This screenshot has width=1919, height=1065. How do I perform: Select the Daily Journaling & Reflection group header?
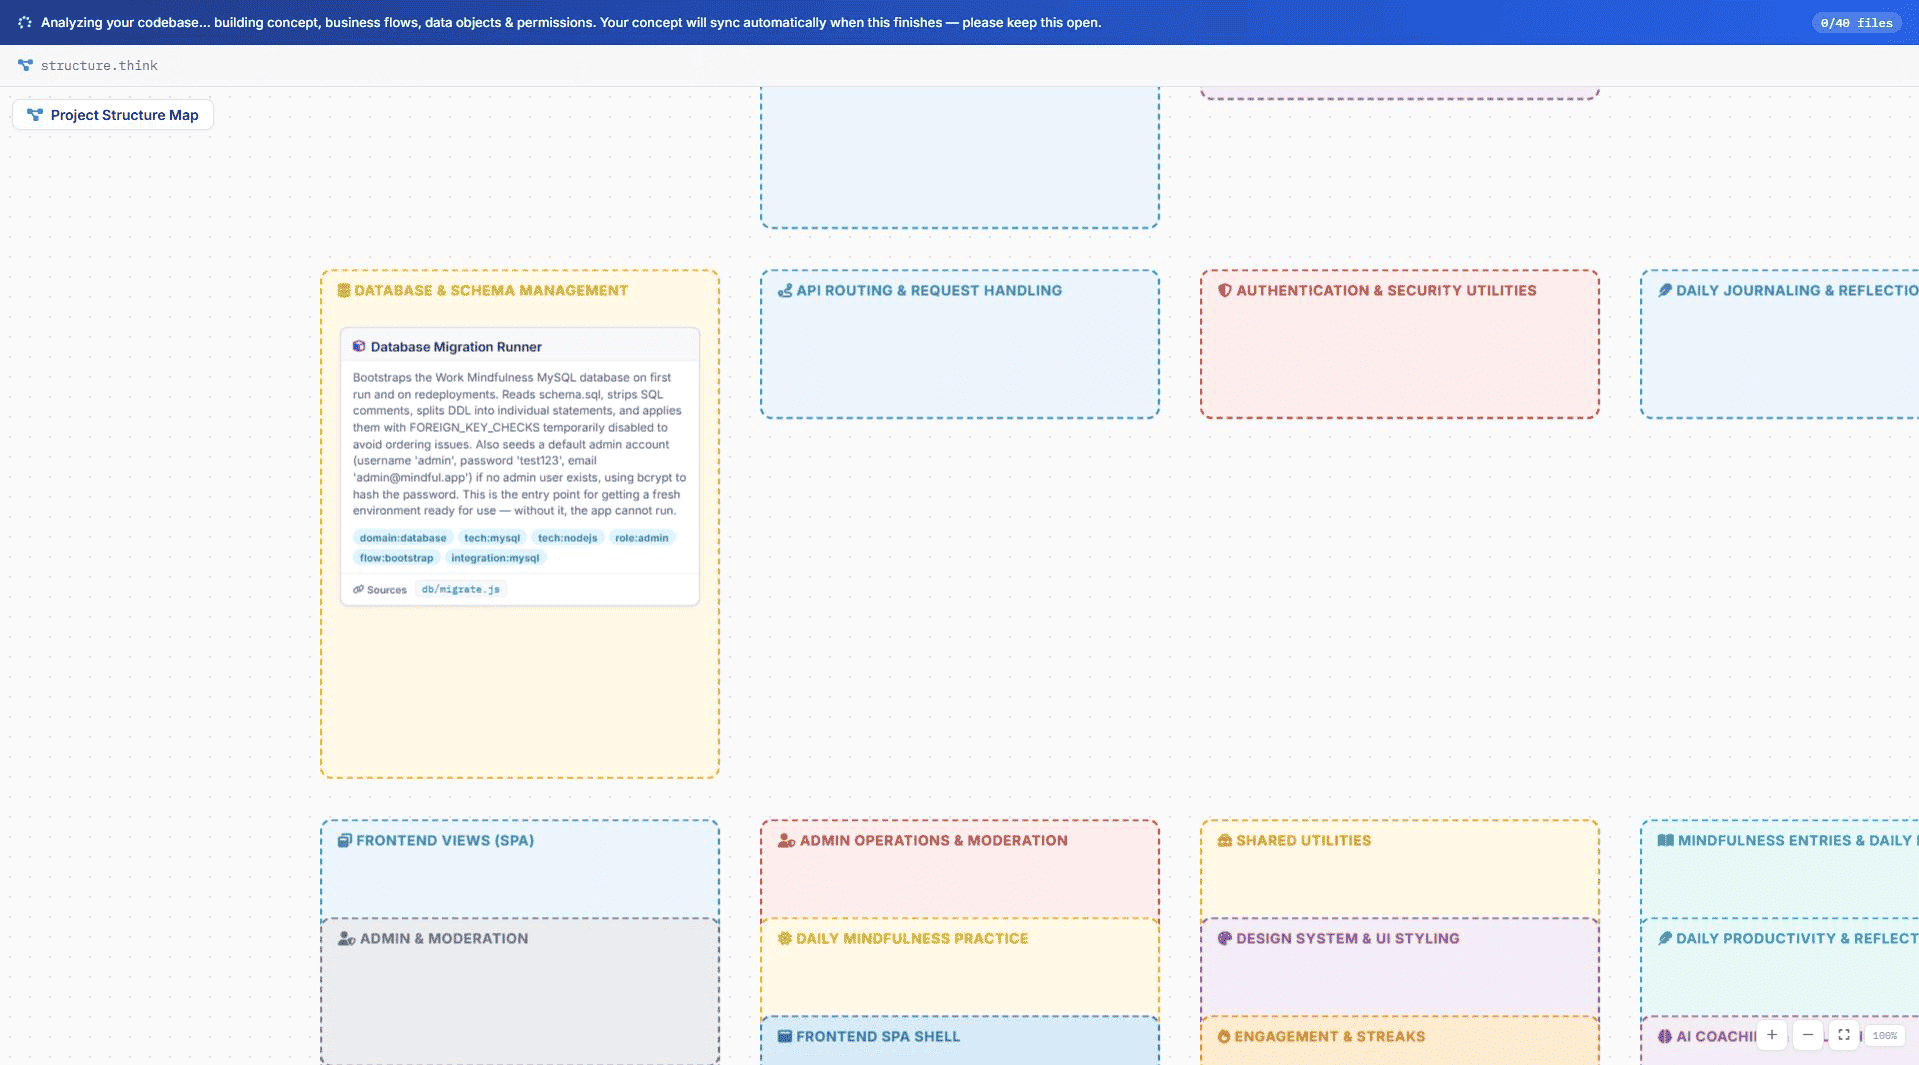1797,290
